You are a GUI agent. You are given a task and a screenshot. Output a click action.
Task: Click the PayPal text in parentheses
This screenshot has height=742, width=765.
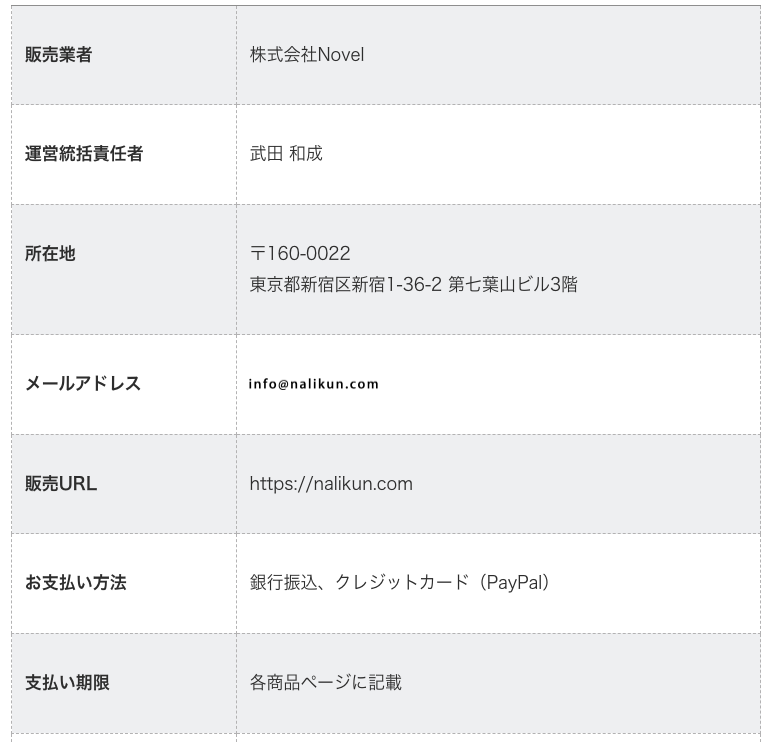pyautogui.click(x=516, y=583)
